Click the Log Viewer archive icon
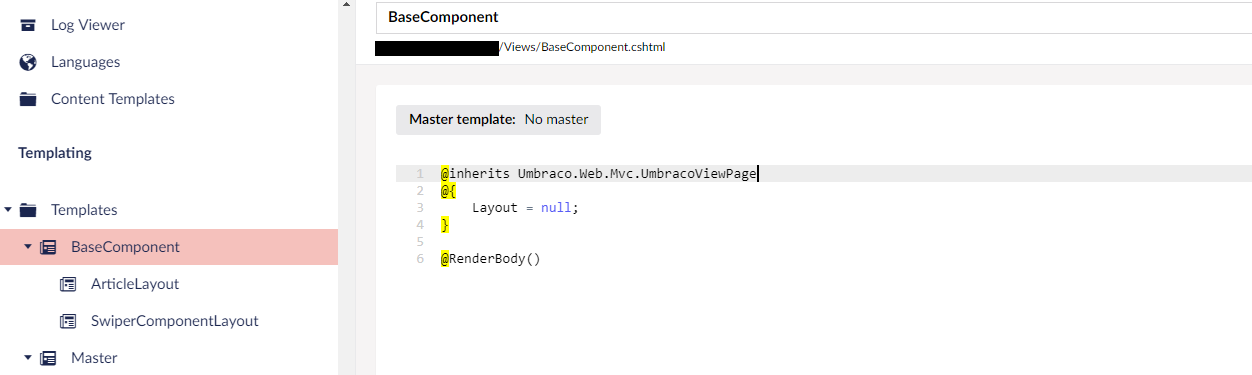Screen dimensions: 1252x375 click(28, 25)
